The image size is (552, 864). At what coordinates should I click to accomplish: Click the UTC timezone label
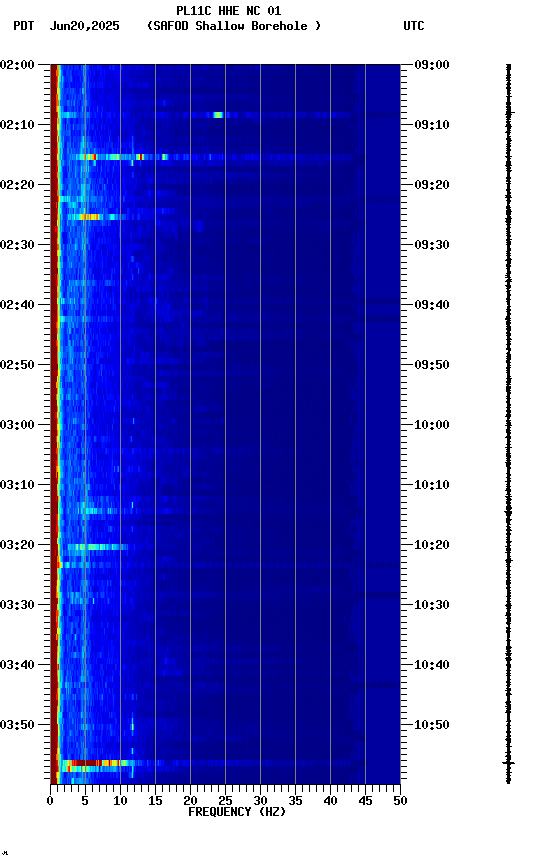(x=414, y=26)
